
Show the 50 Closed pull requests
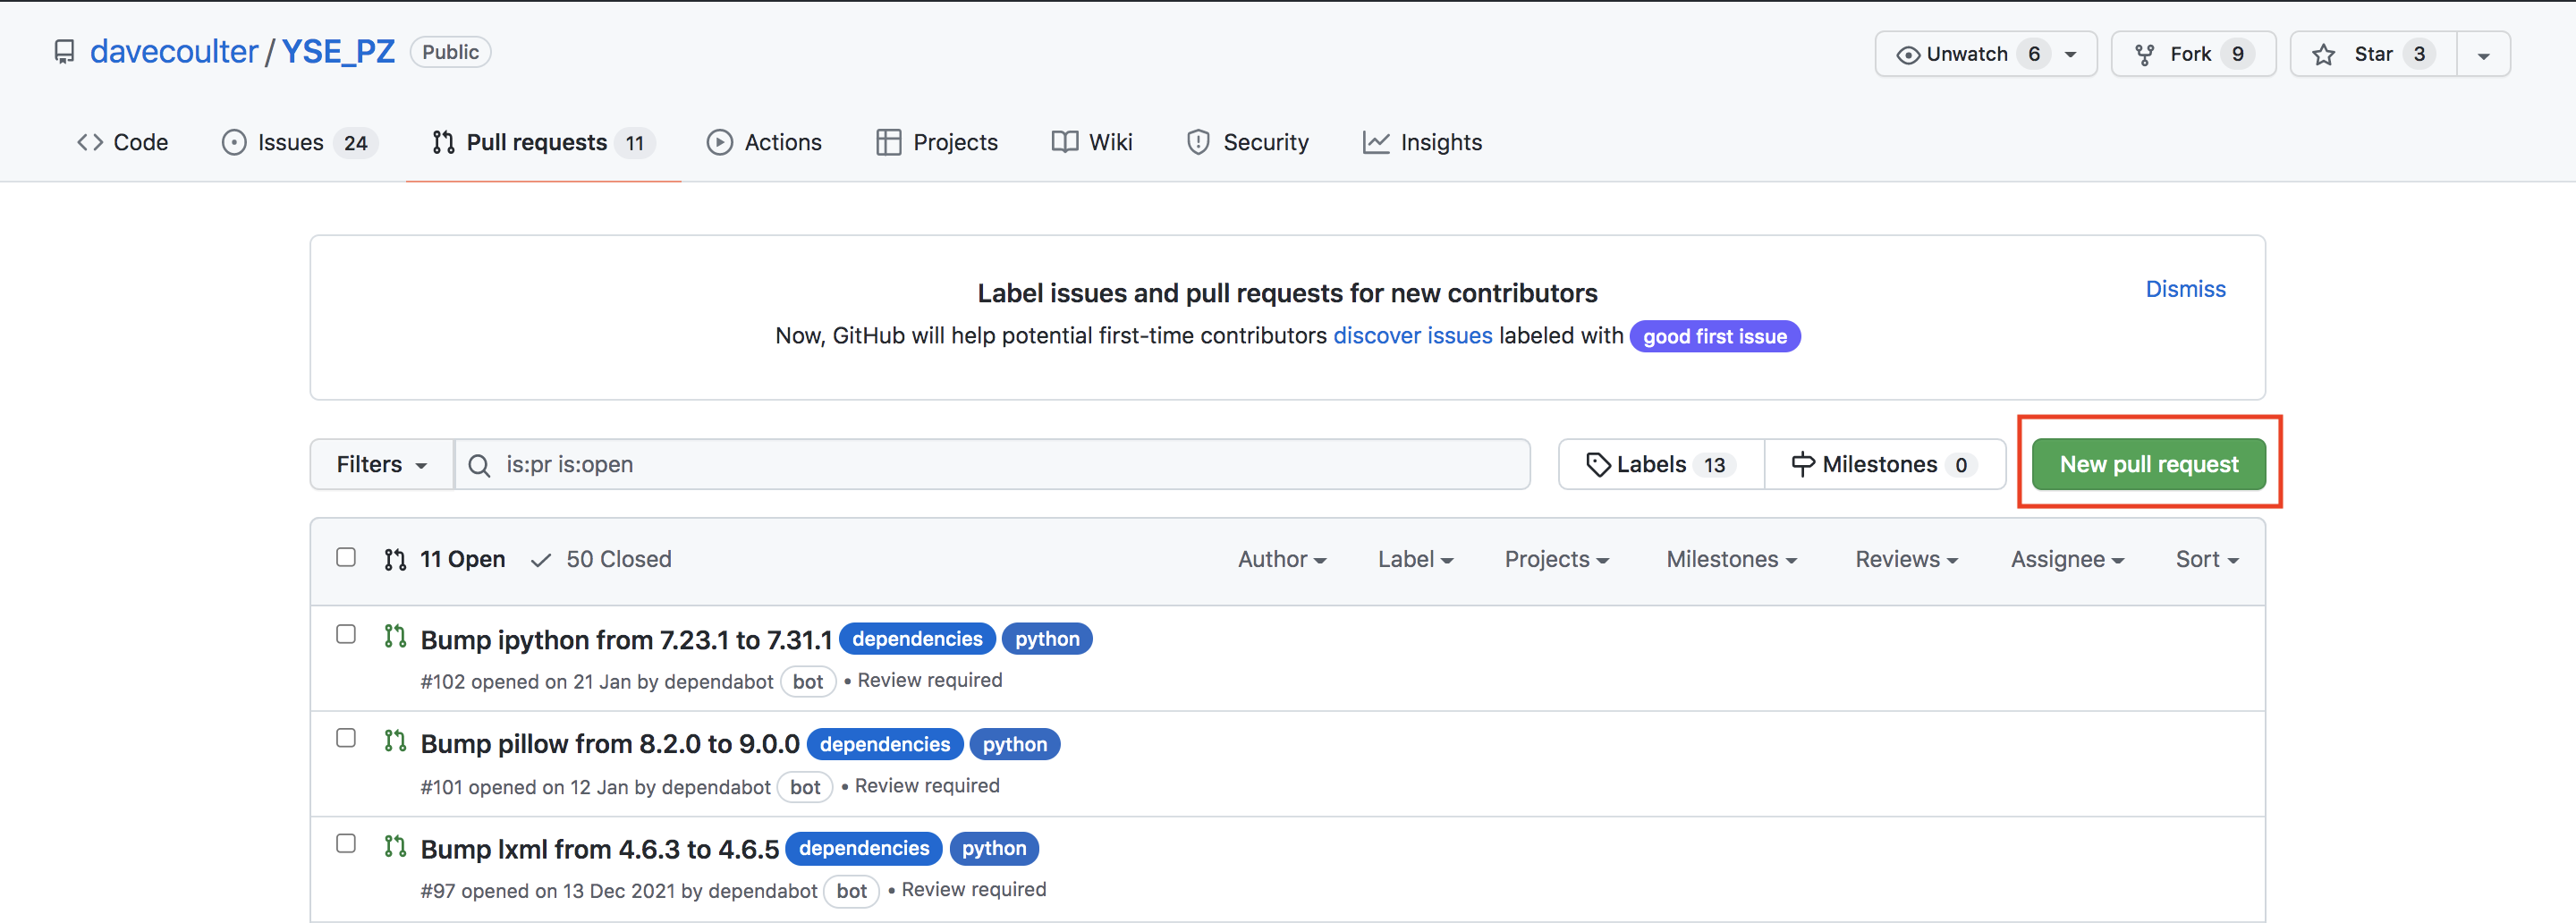coord(601,559)
